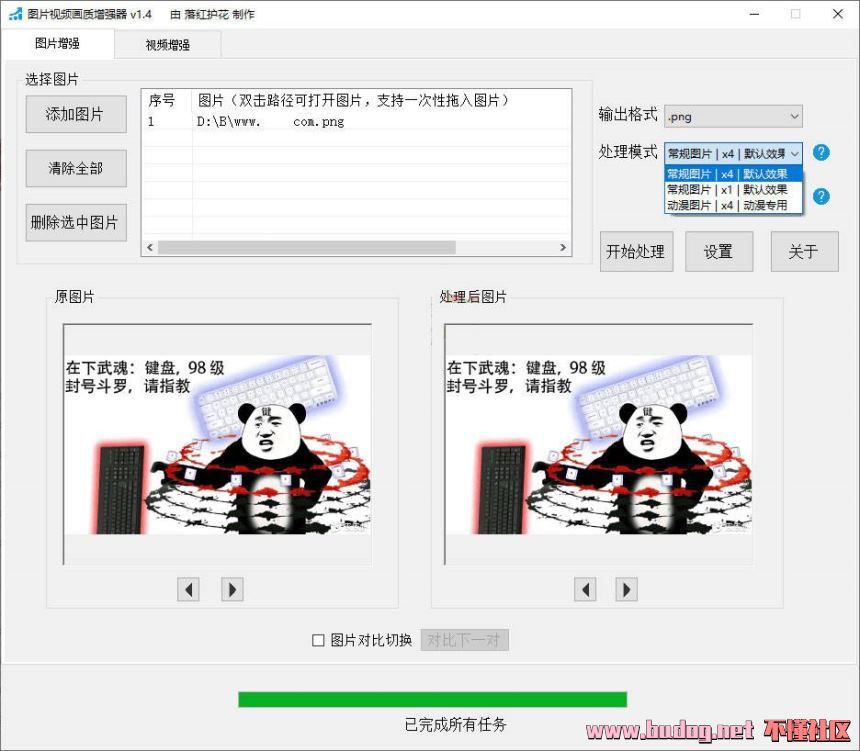860x751 pixels.
Task: Switch to the 视频增强 tab
Action: coord(167,44)
